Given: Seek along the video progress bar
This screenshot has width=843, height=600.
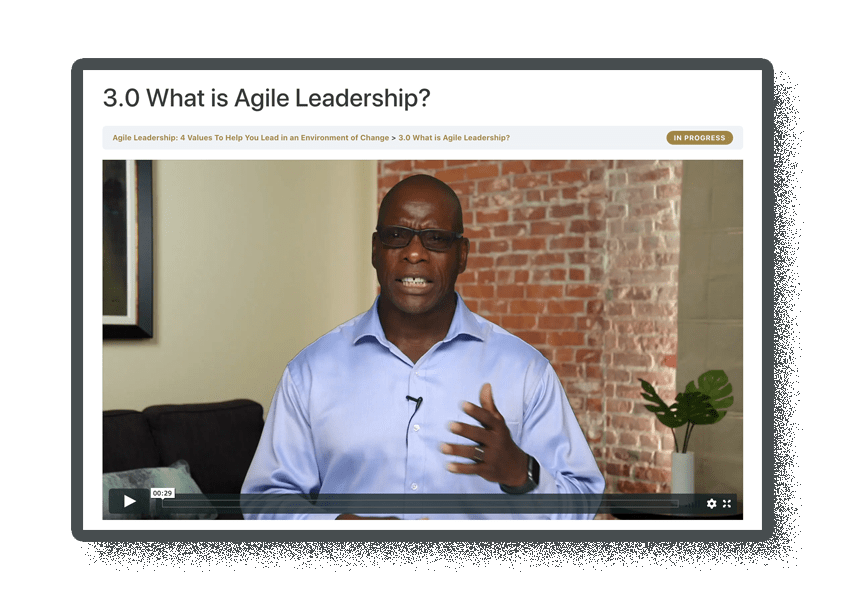Looking at the screenshot, I should pos(420,504).
